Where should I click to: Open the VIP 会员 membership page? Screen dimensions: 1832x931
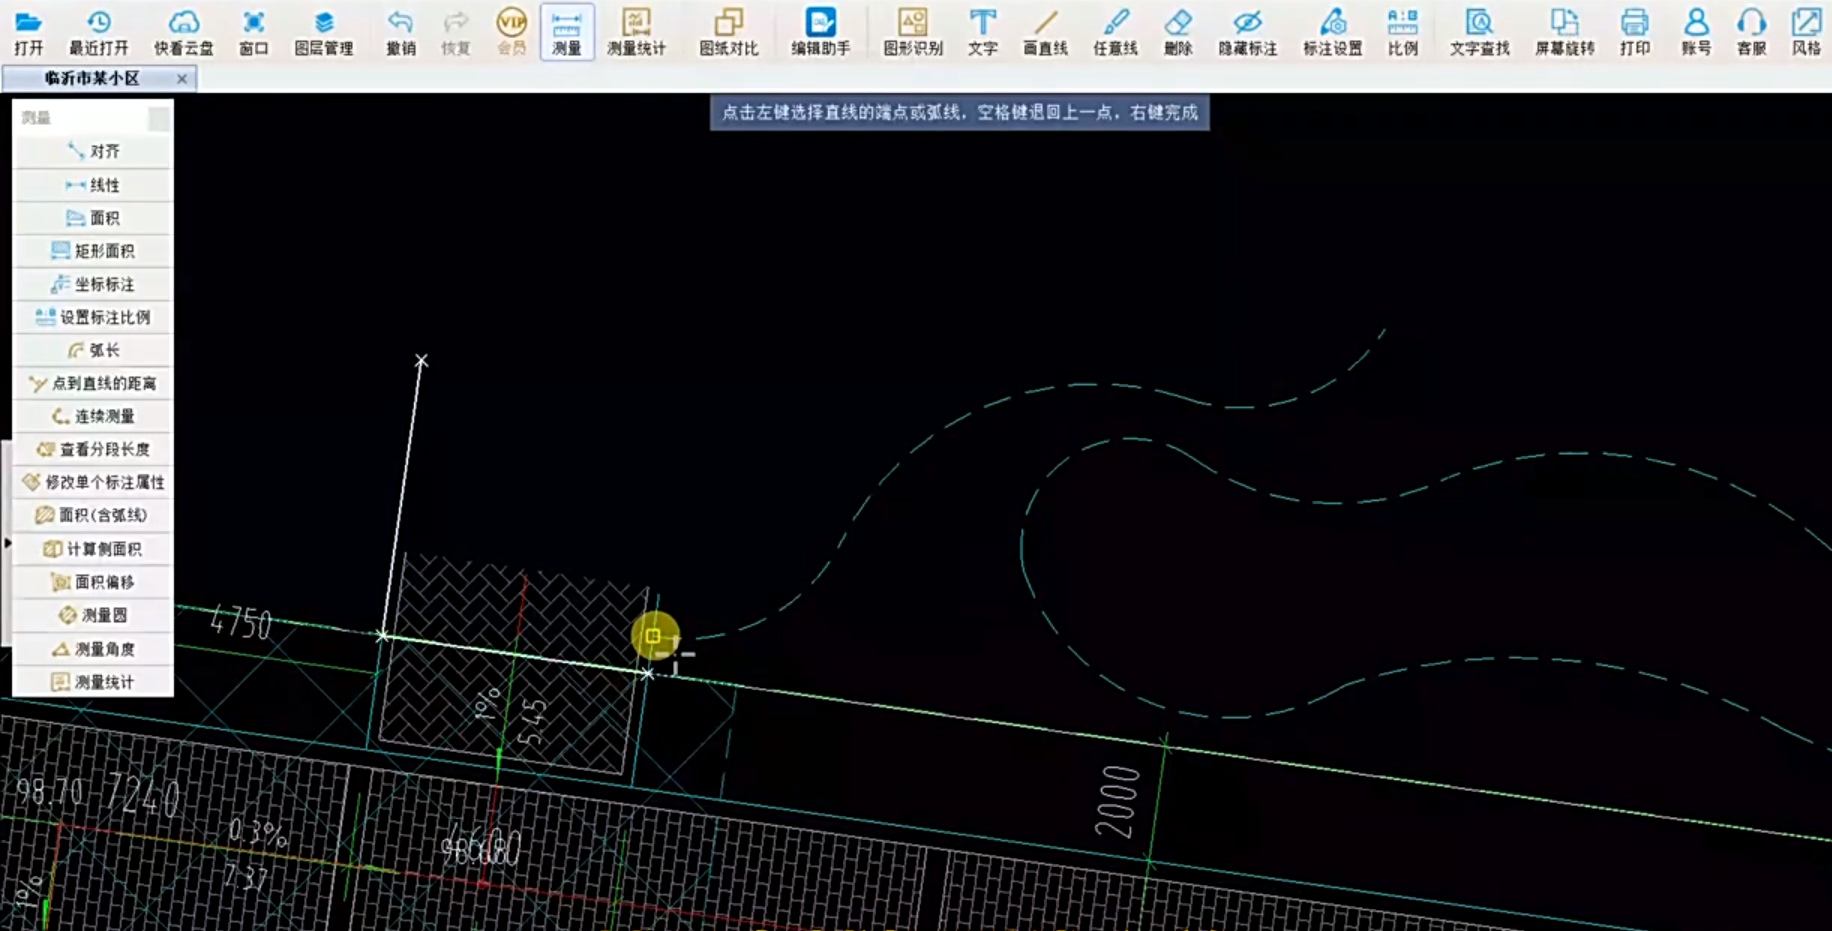click(x=511, y=31)
